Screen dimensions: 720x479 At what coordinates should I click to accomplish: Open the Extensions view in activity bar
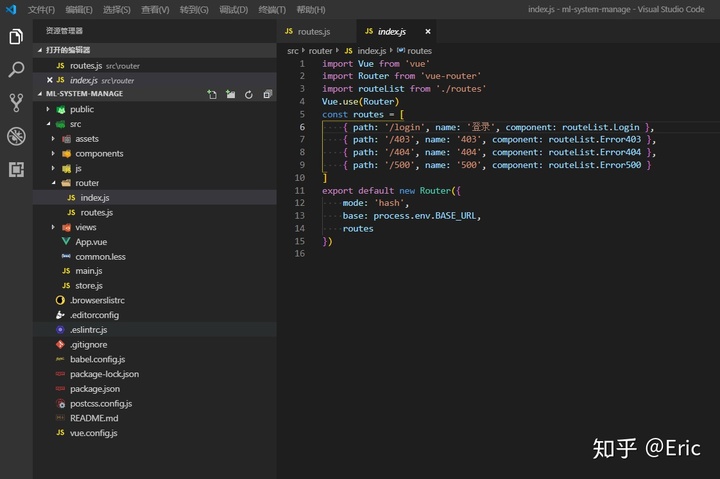(16, 169)
